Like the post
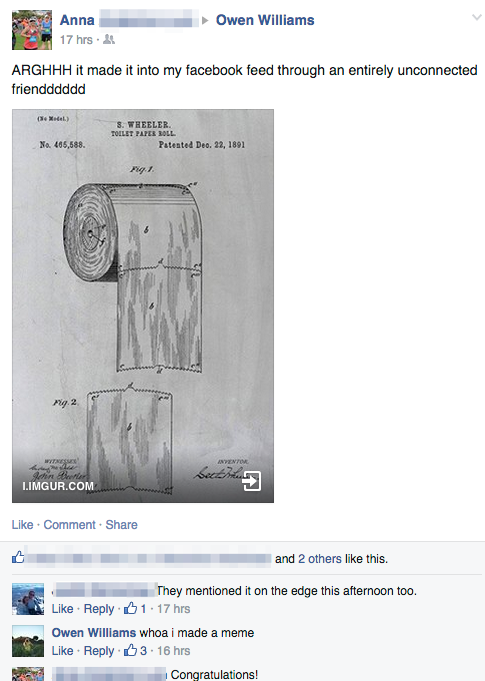Image resolution: width=485 pixels, height=681 pixels. pos(22,525)
